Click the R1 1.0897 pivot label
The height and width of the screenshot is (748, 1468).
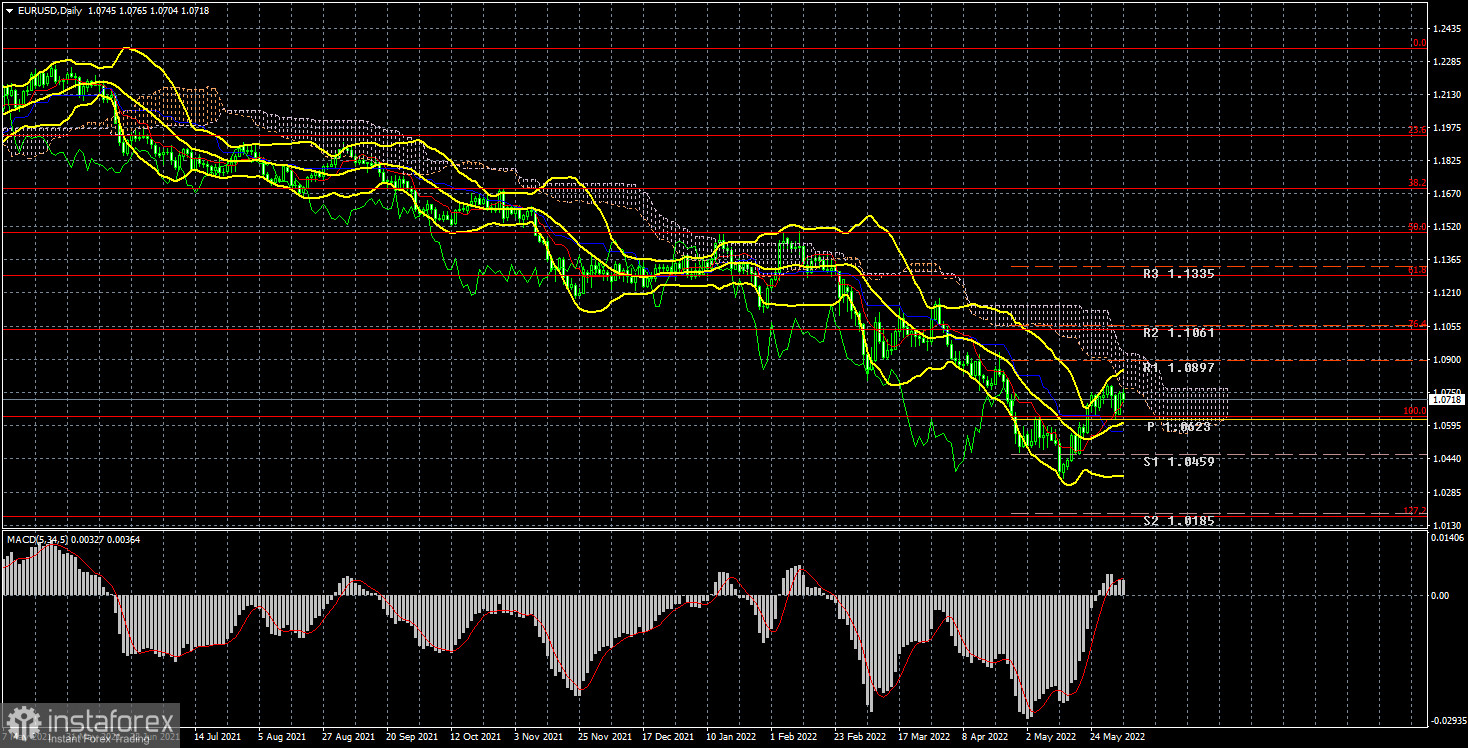click(1179, 368)
